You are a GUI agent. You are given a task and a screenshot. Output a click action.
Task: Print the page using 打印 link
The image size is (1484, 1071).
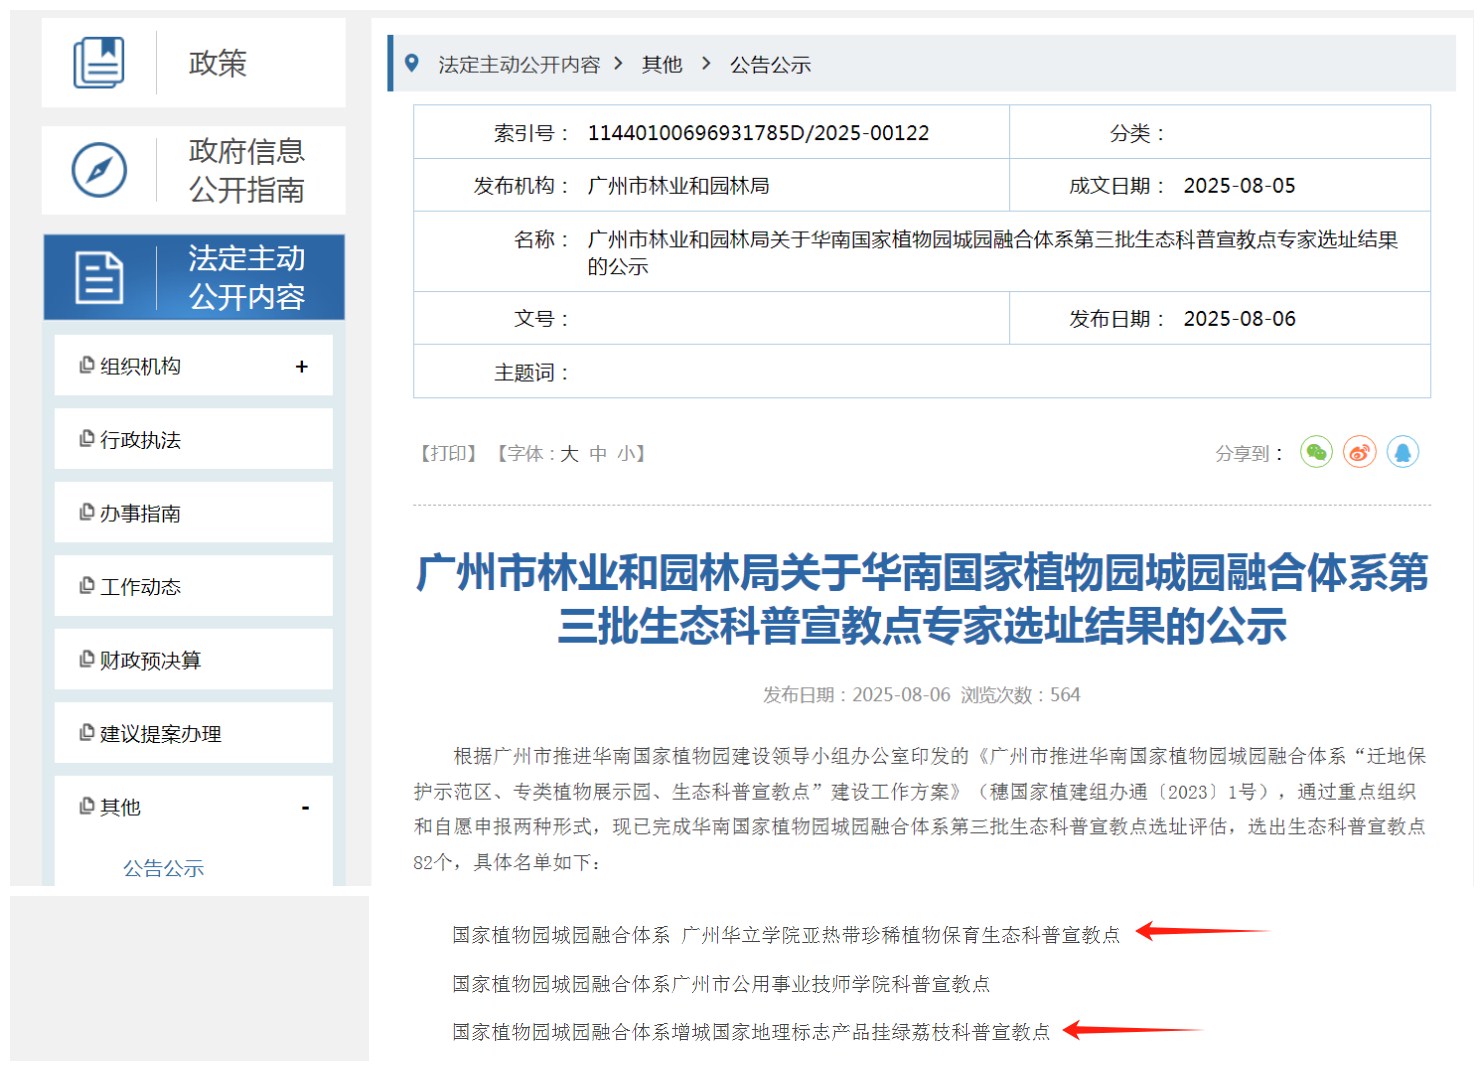[448, 454]
